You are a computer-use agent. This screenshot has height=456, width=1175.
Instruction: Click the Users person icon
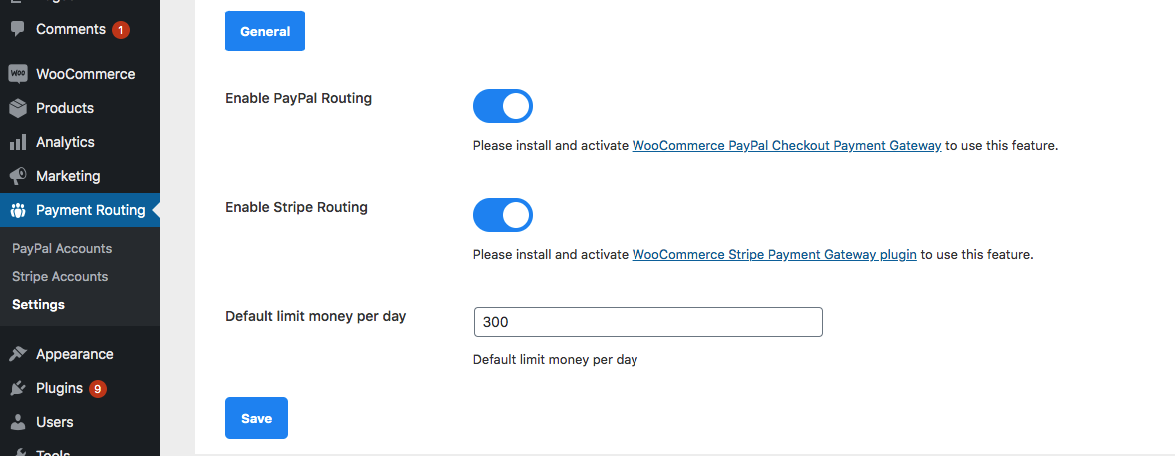tap(17, 422)
